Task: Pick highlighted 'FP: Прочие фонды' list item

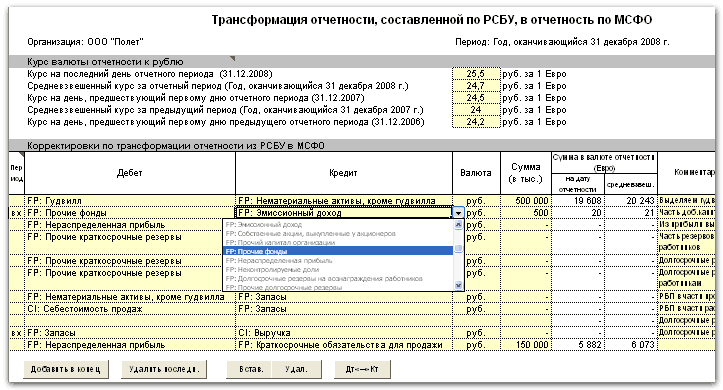Action: (338, 251)
